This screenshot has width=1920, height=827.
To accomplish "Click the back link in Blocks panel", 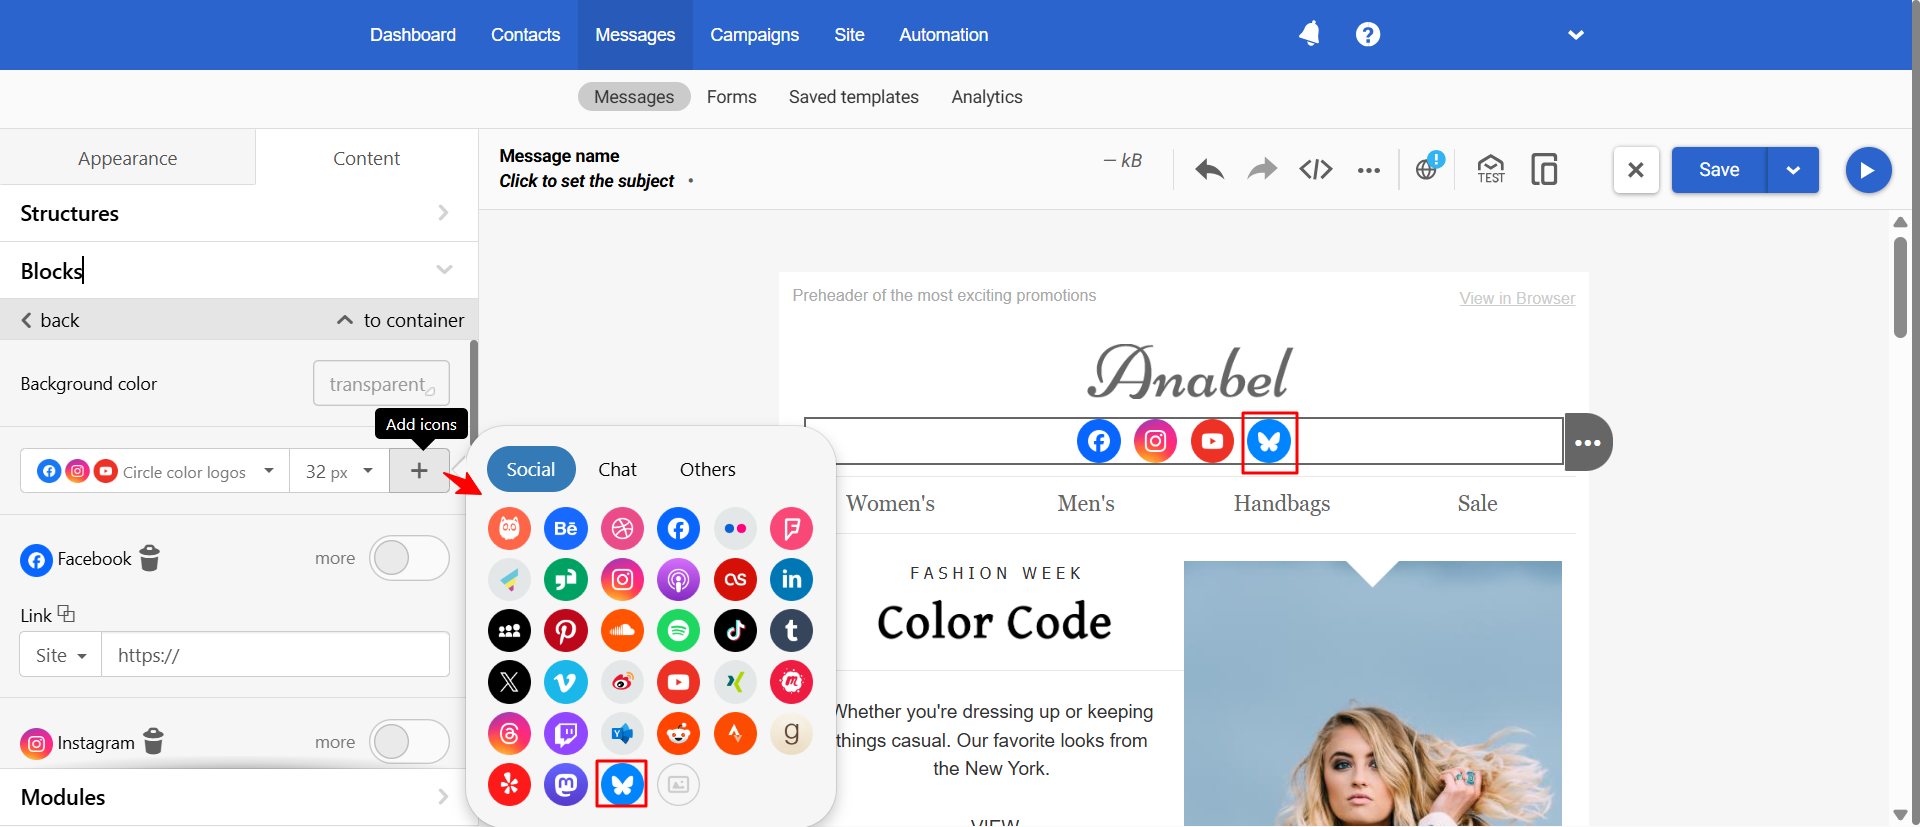I will point(50,320).
